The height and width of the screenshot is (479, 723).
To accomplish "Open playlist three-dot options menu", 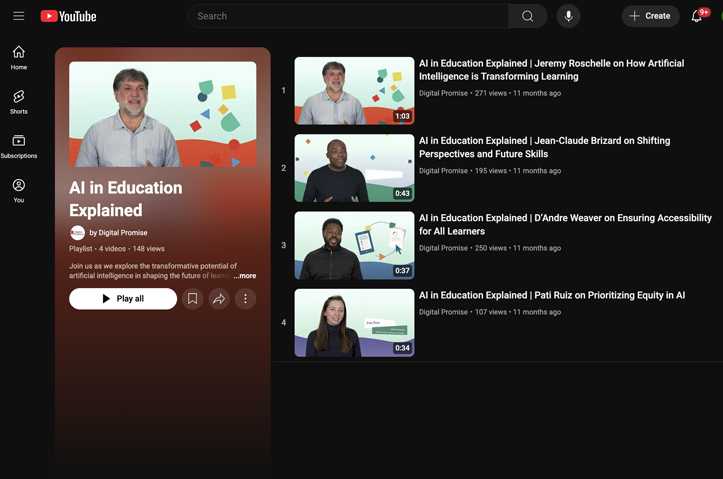I will [245, 299].
